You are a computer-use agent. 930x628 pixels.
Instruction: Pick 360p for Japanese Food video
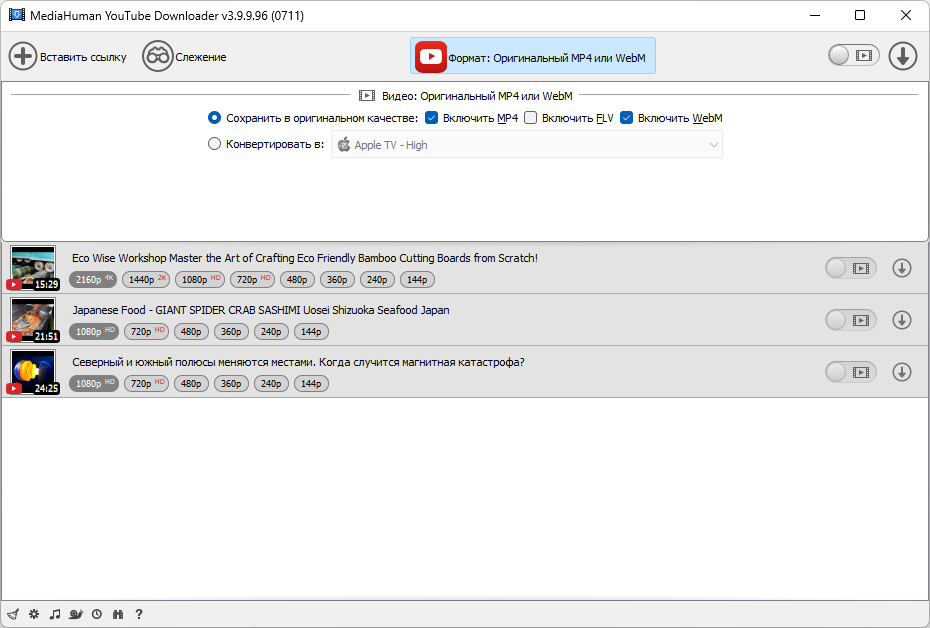coord(231,331)
